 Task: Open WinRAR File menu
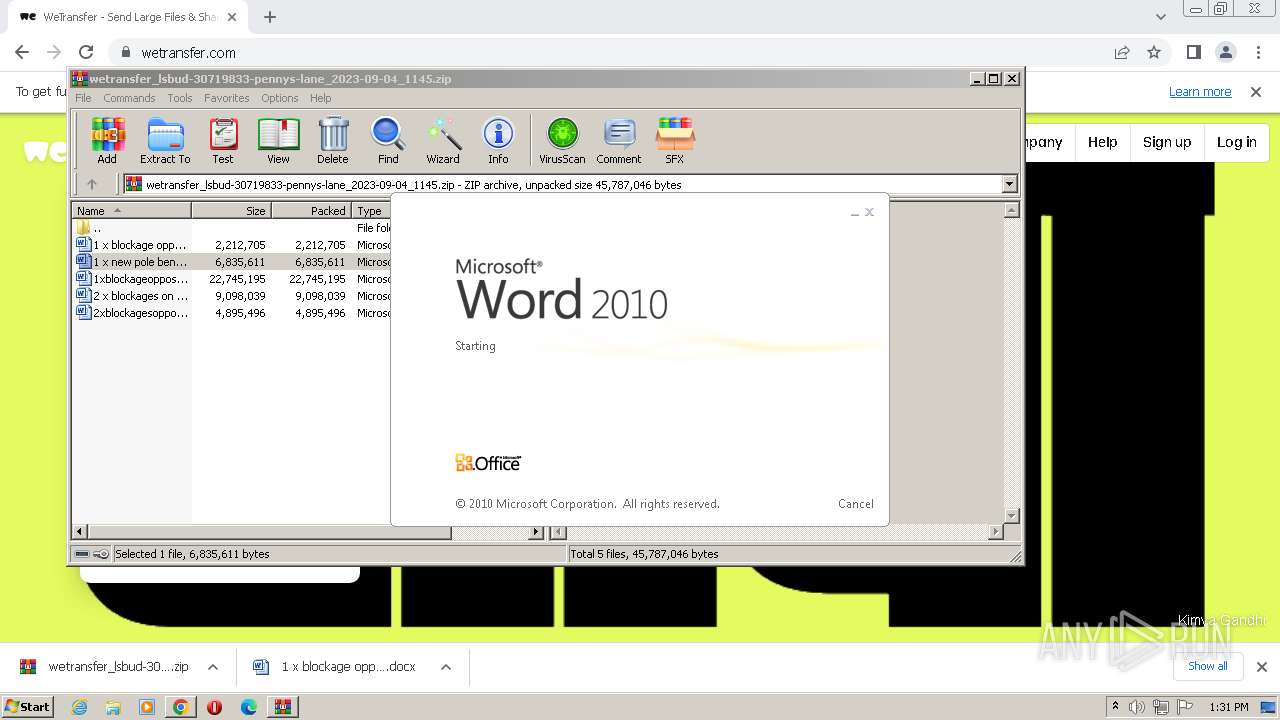83,98
